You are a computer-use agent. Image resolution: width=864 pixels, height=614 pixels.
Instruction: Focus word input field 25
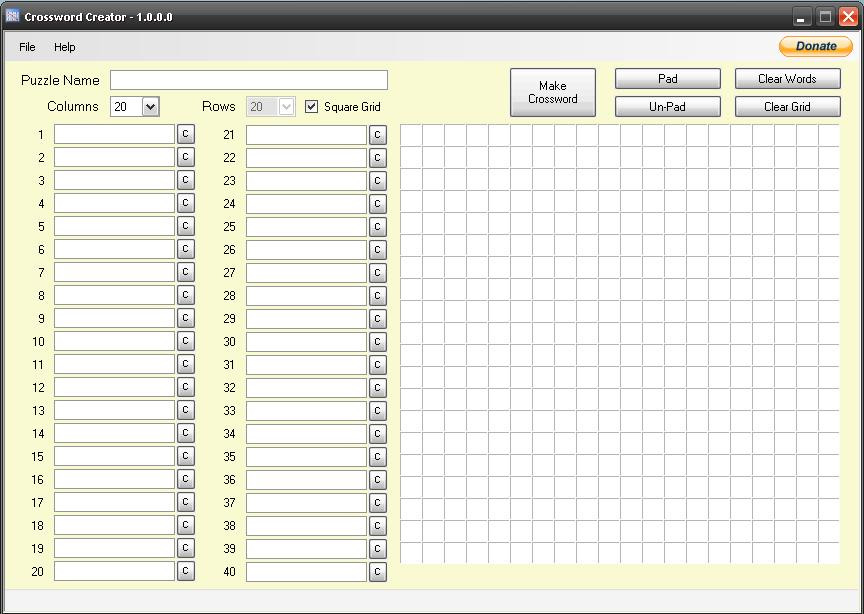306,227
